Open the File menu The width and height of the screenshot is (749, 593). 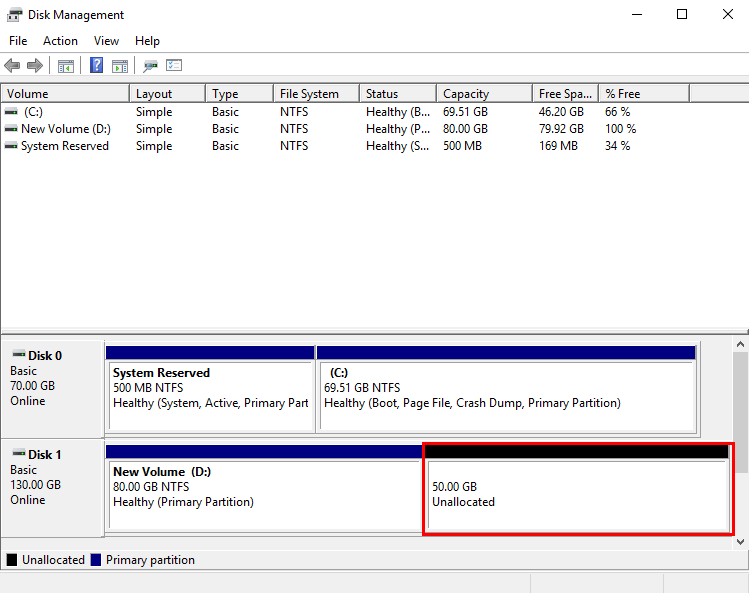tap(18, 41)
